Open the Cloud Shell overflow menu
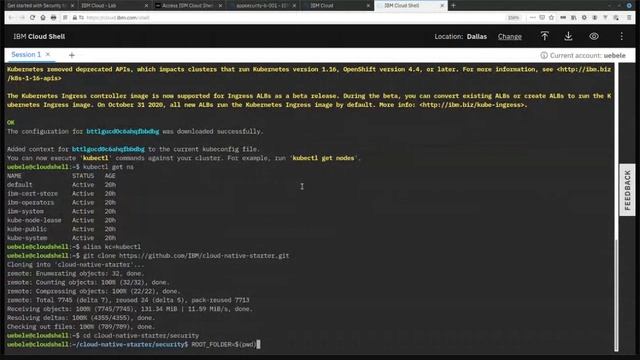 coord(621,36)
